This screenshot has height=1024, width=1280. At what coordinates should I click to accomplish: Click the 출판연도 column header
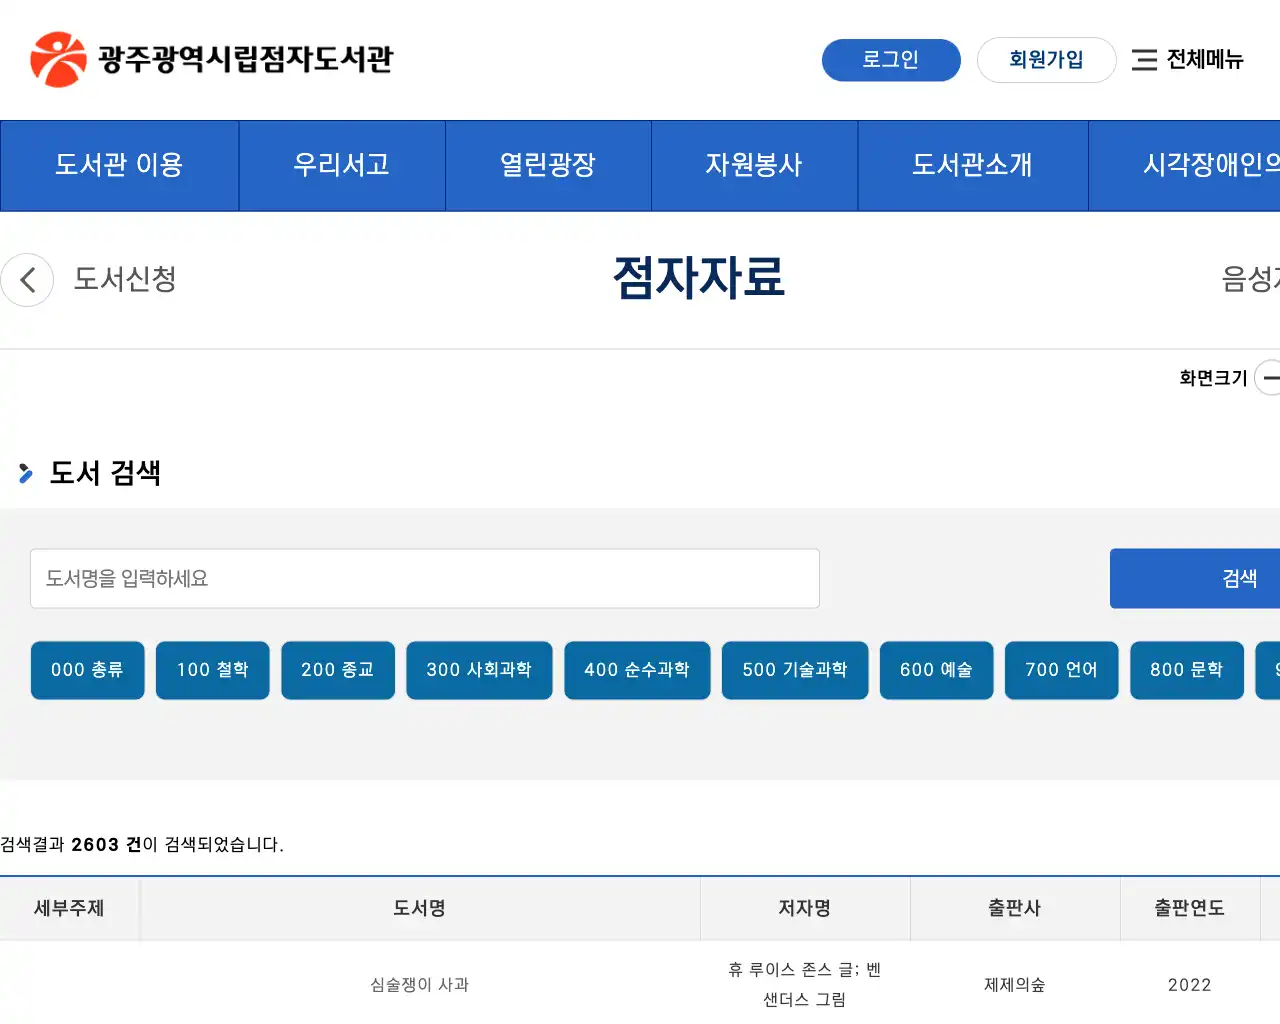coord(1190,908)
